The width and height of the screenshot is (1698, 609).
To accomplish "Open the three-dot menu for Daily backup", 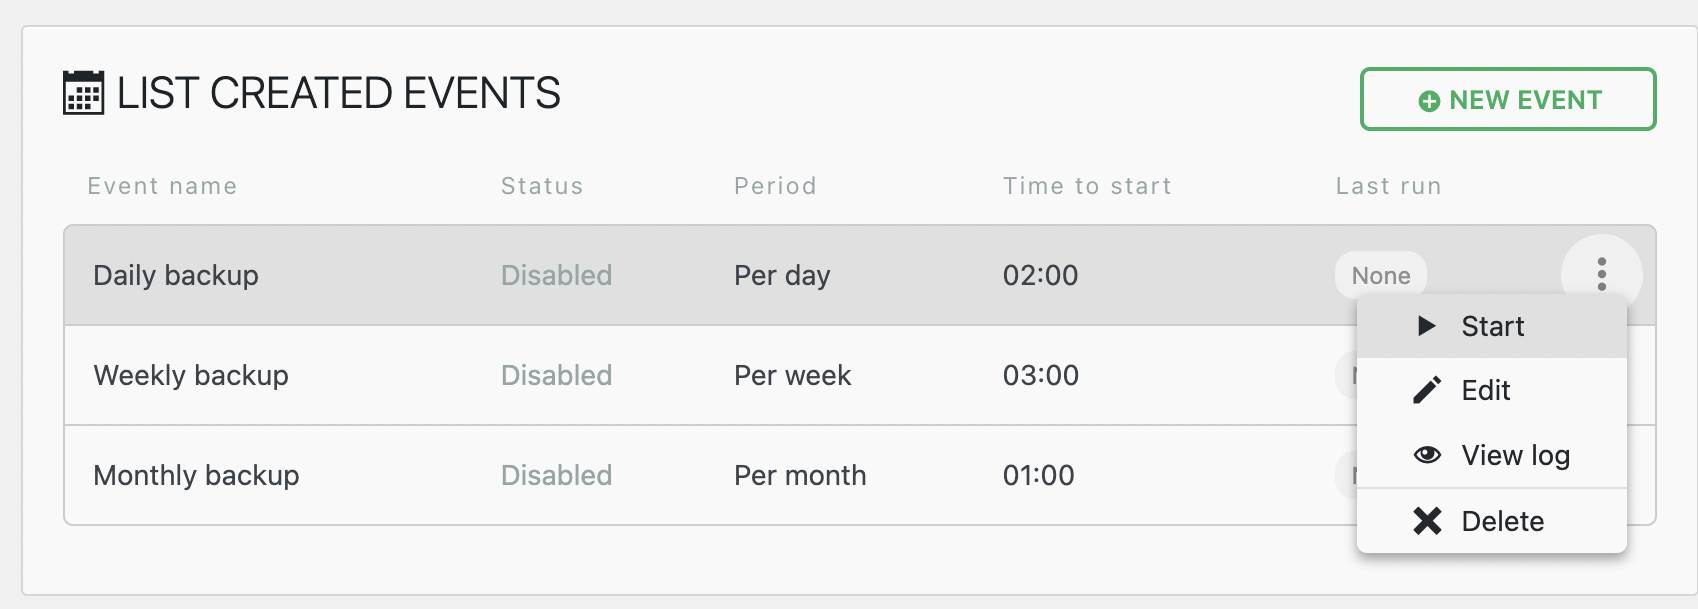I will (x=1601, y=274).
